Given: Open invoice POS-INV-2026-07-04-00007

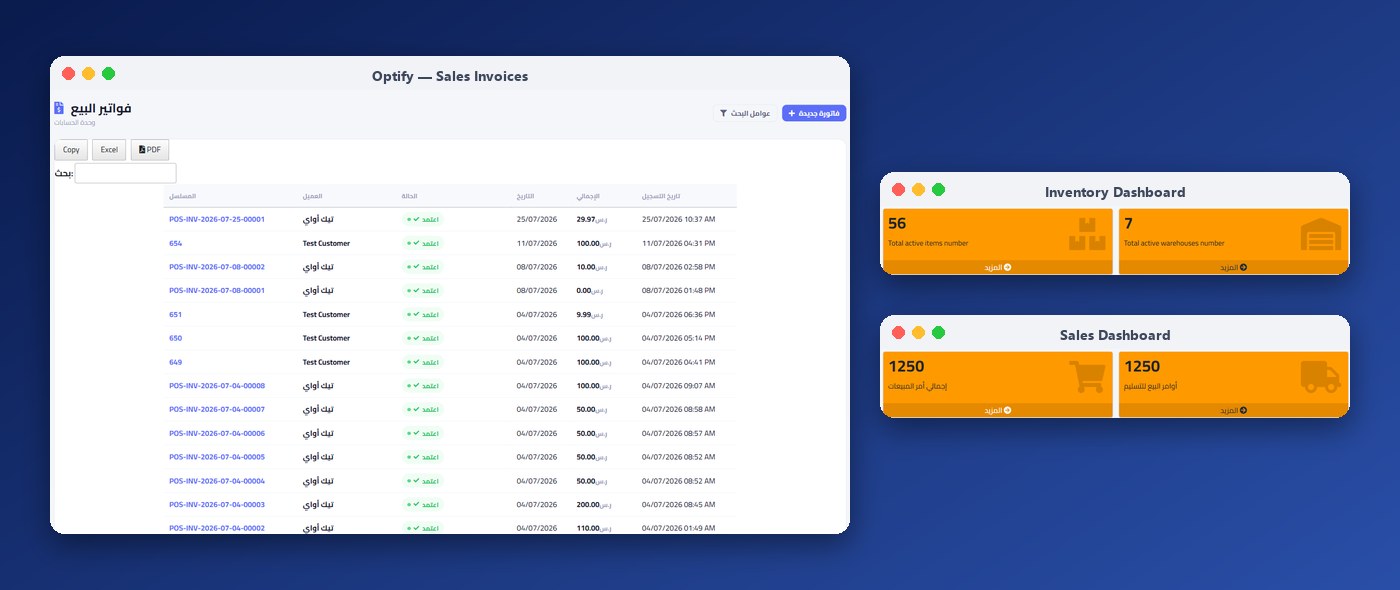Looking at the screenshot, I should [217, 409].
